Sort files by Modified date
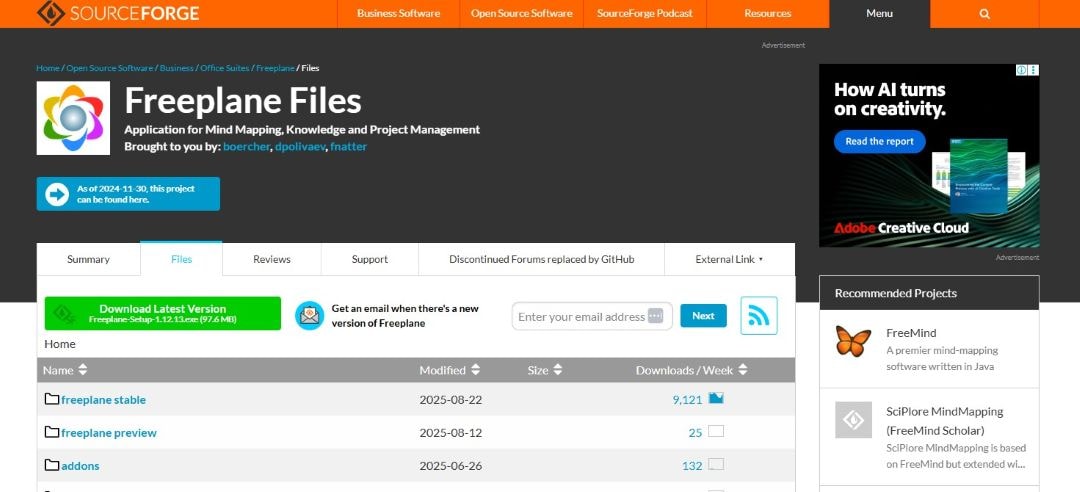The width and height of the screenshot is (1080, 492). point(450,370)
